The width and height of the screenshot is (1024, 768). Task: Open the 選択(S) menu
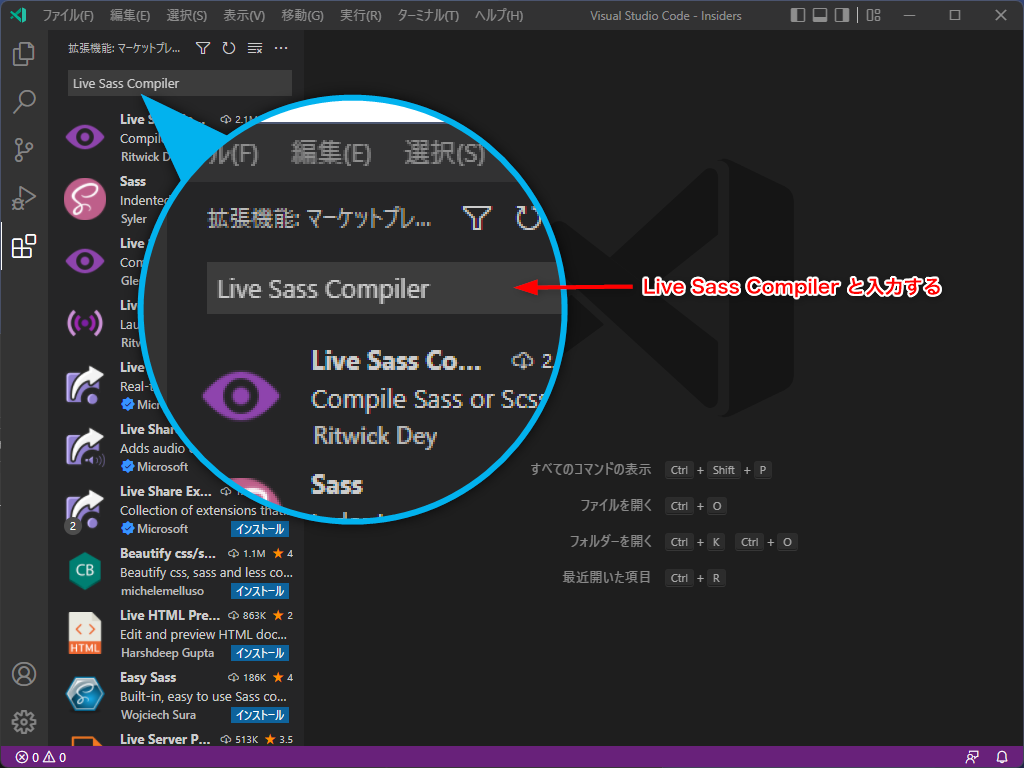click(x=187, y=15)
